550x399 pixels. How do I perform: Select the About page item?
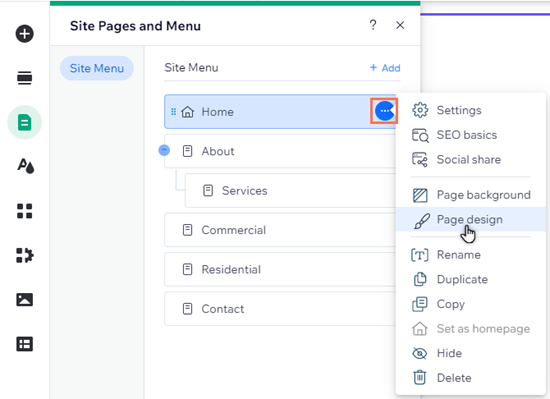pos(280,151)
